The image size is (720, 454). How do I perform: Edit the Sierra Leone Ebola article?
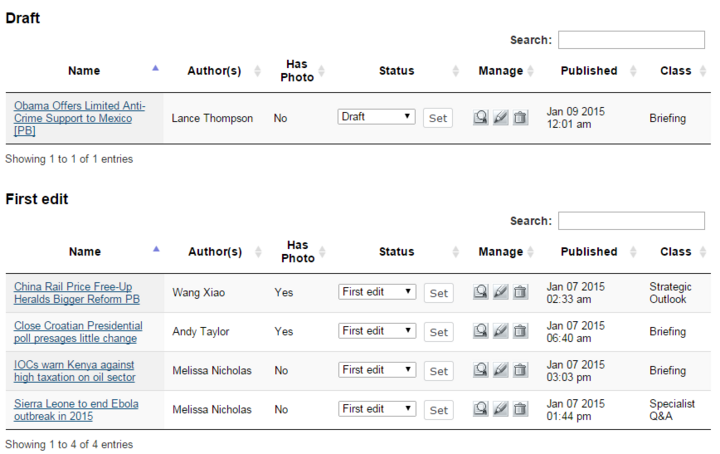click(501, 409)
